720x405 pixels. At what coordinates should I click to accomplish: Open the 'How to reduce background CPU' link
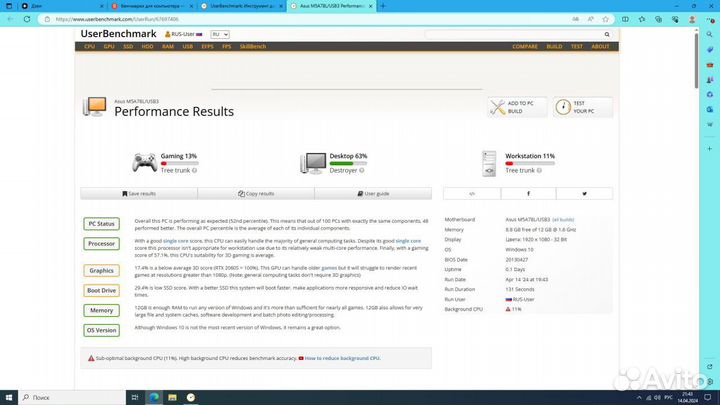(341, 357)
